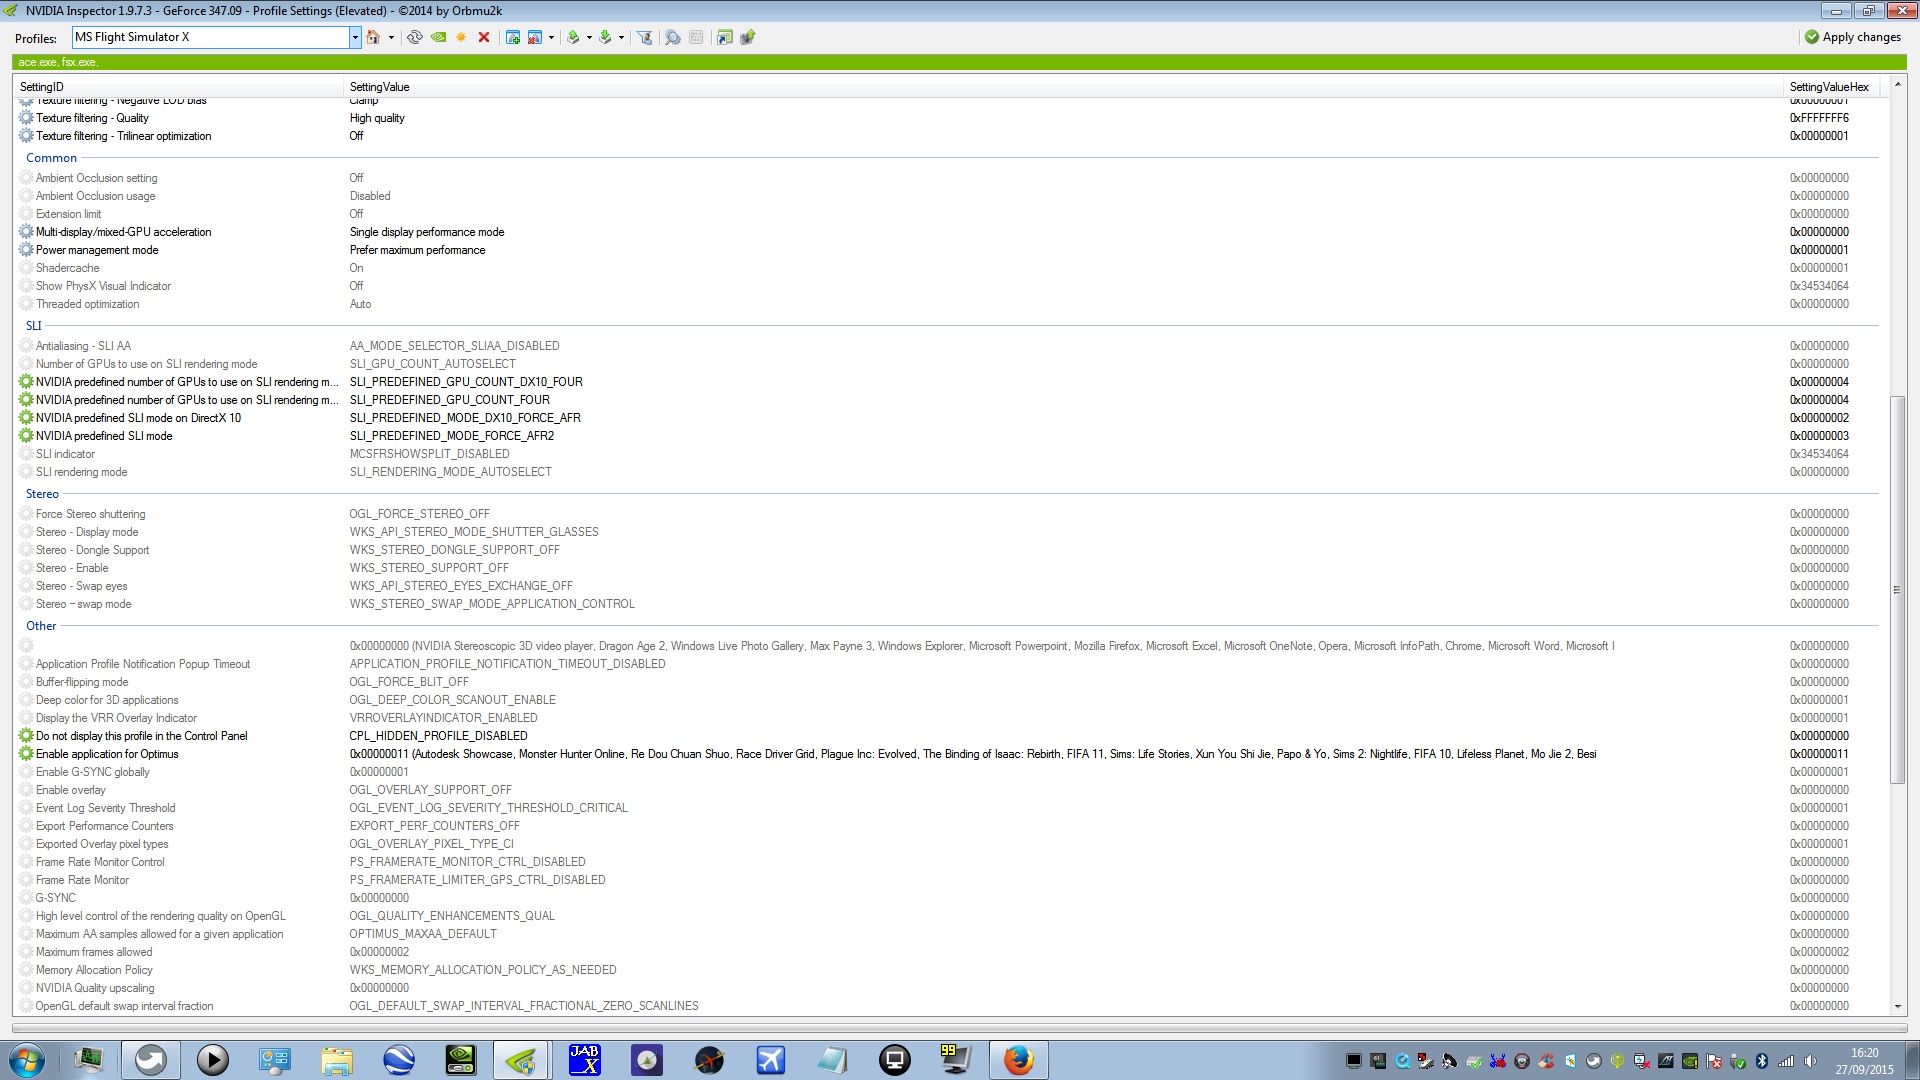
Task: Click the green NVIDIA restore-defaults icon
Action: [x=438, y=37]
